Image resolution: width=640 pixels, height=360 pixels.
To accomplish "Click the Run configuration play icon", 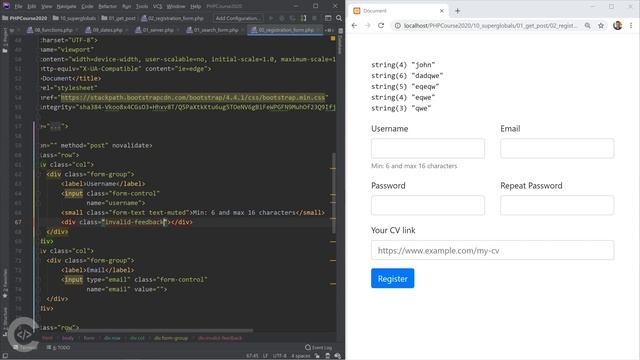I will click(x=271, y=18).
